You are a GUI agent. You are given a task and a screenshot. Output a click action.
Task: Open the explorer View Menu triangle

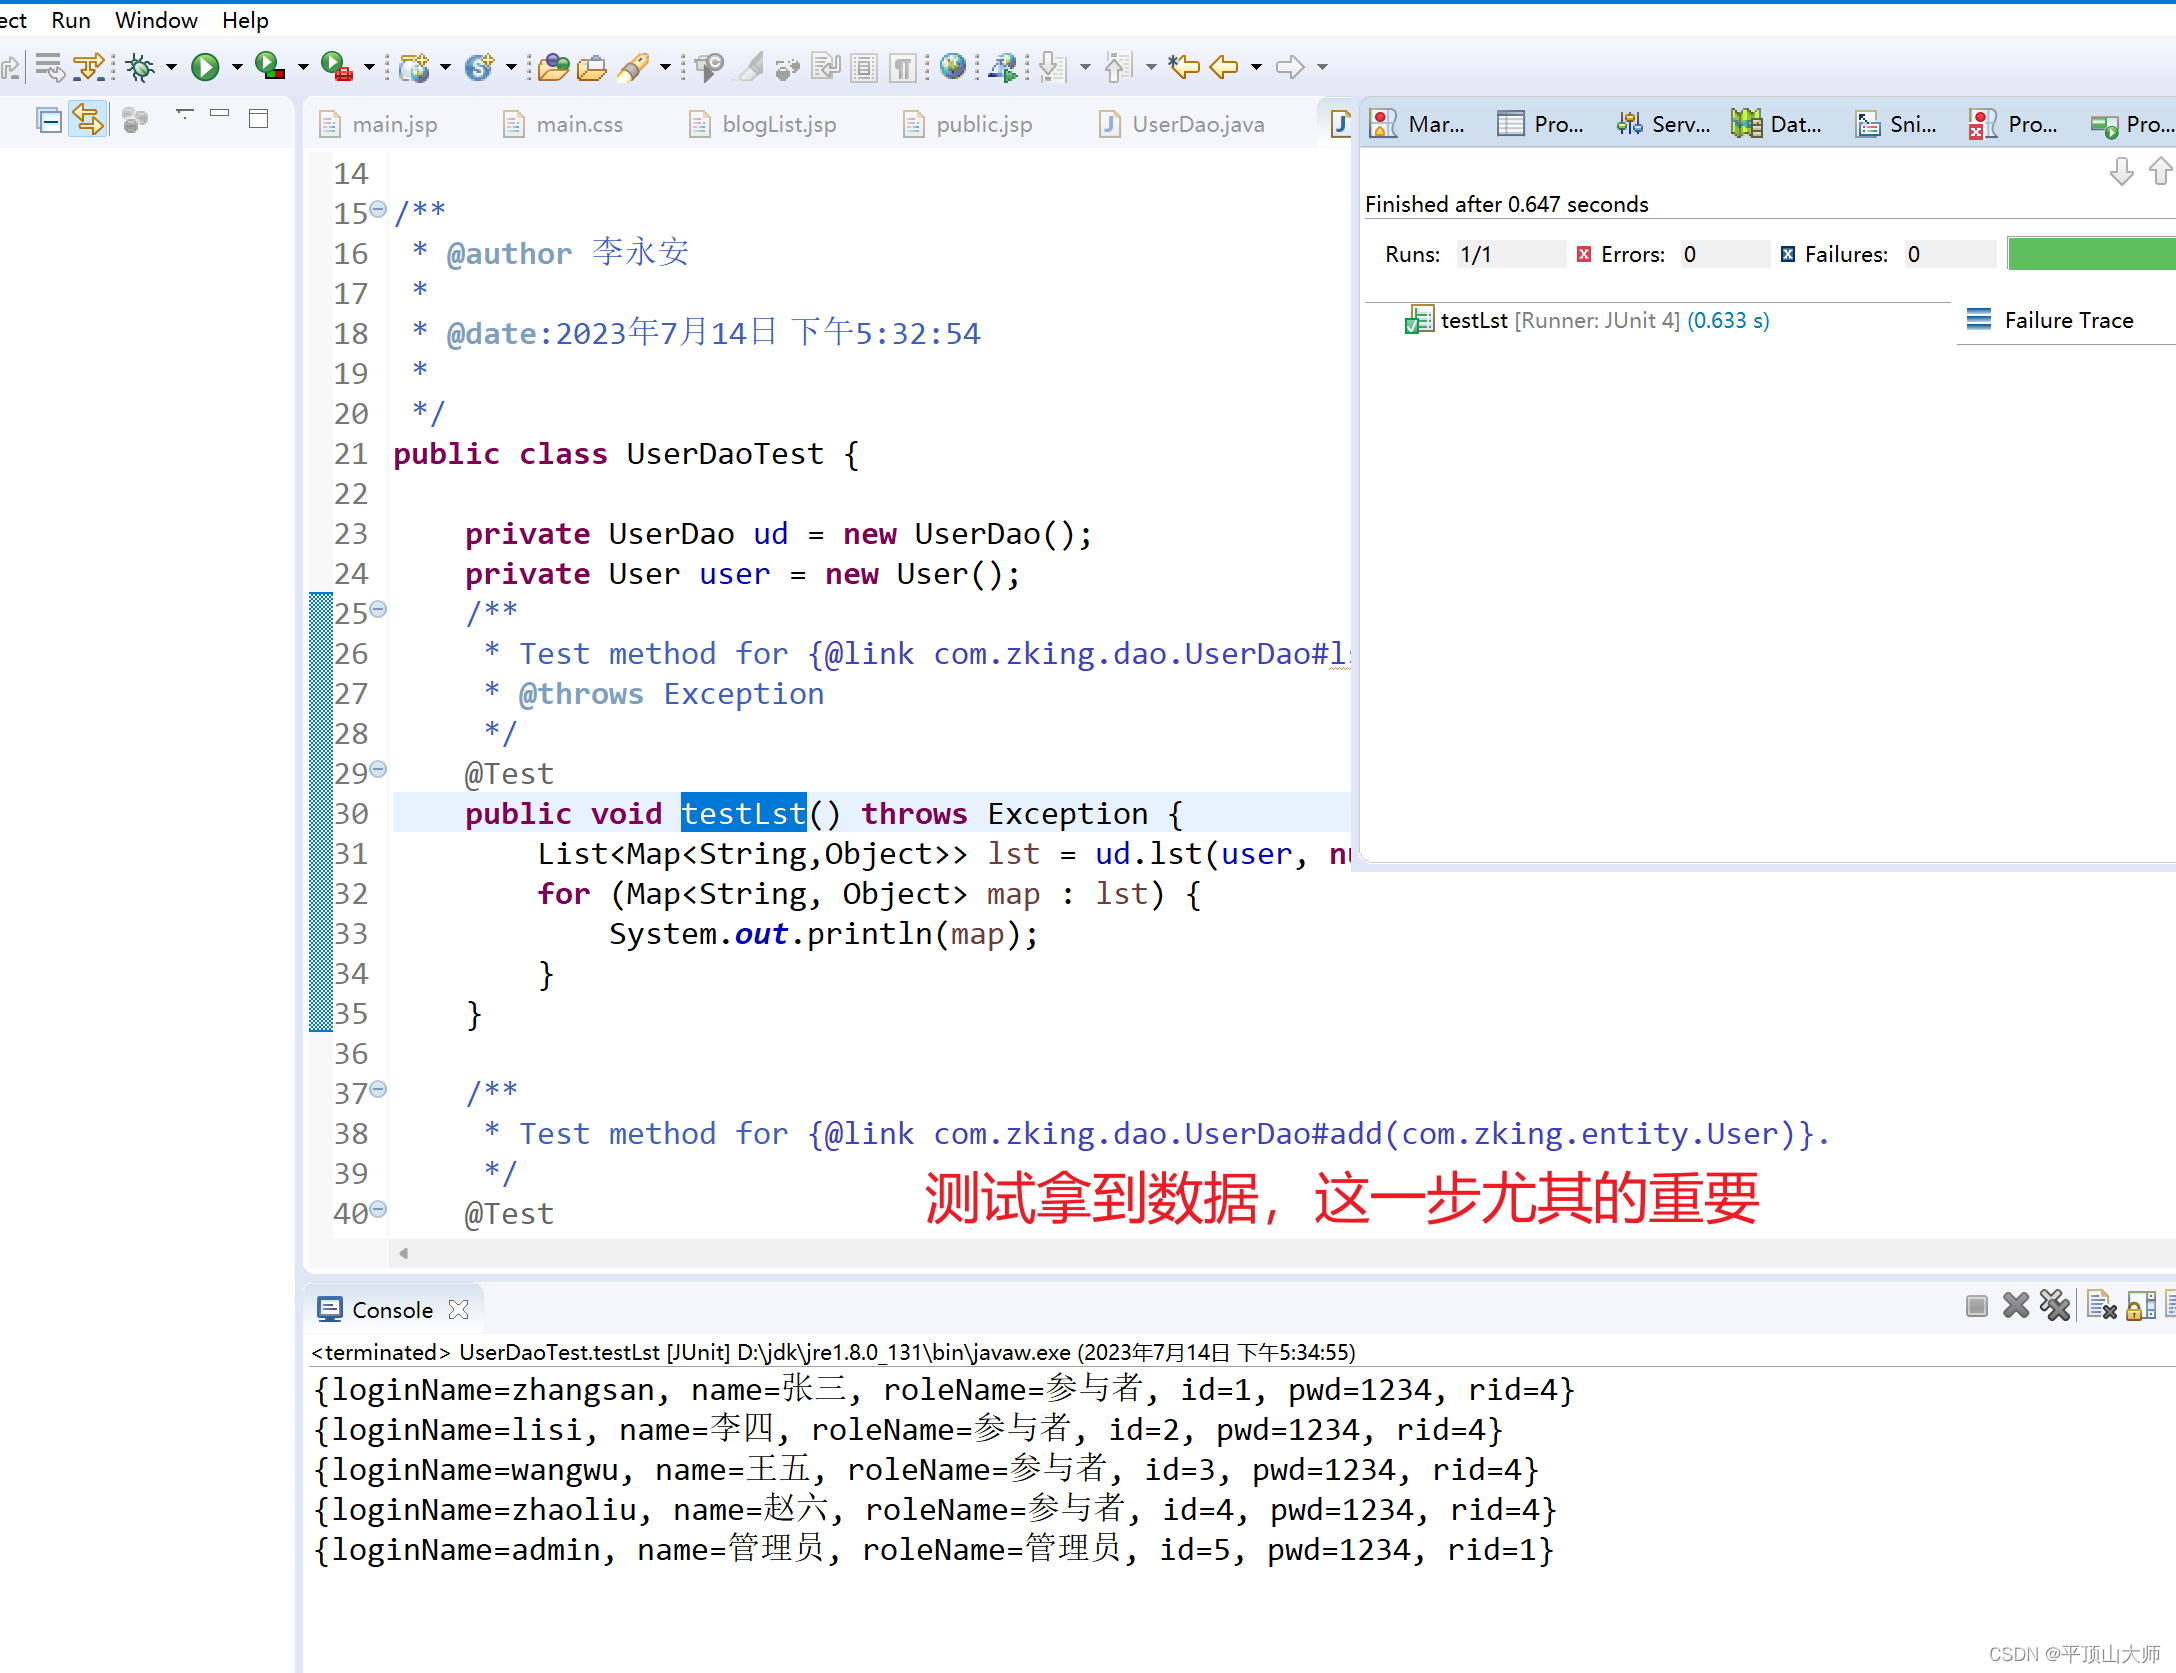tap(184, 114)
